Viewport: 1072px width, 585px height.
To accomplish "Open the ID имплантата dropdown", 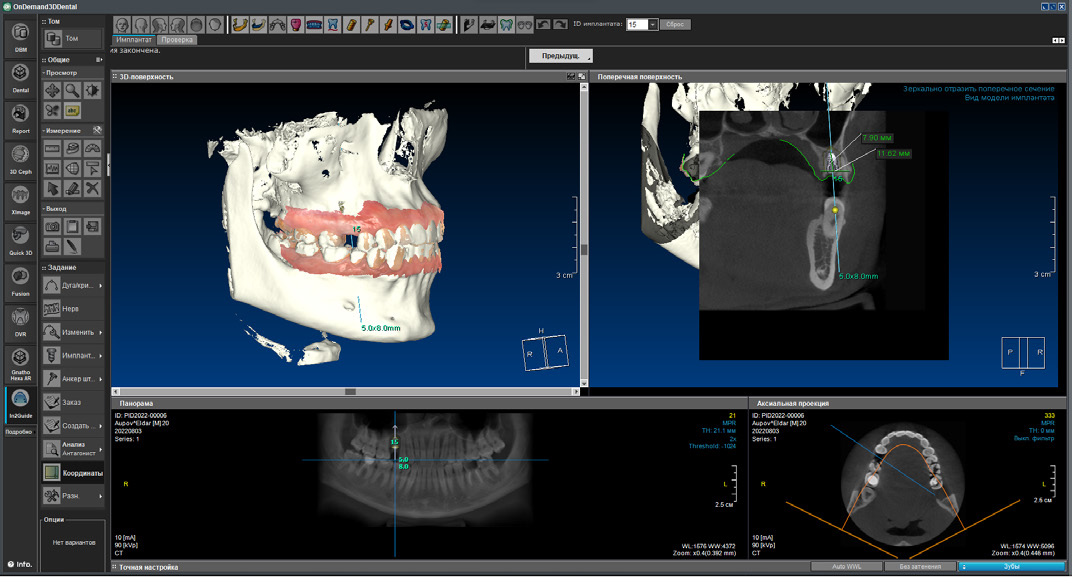I will click(x=652, y=24).
